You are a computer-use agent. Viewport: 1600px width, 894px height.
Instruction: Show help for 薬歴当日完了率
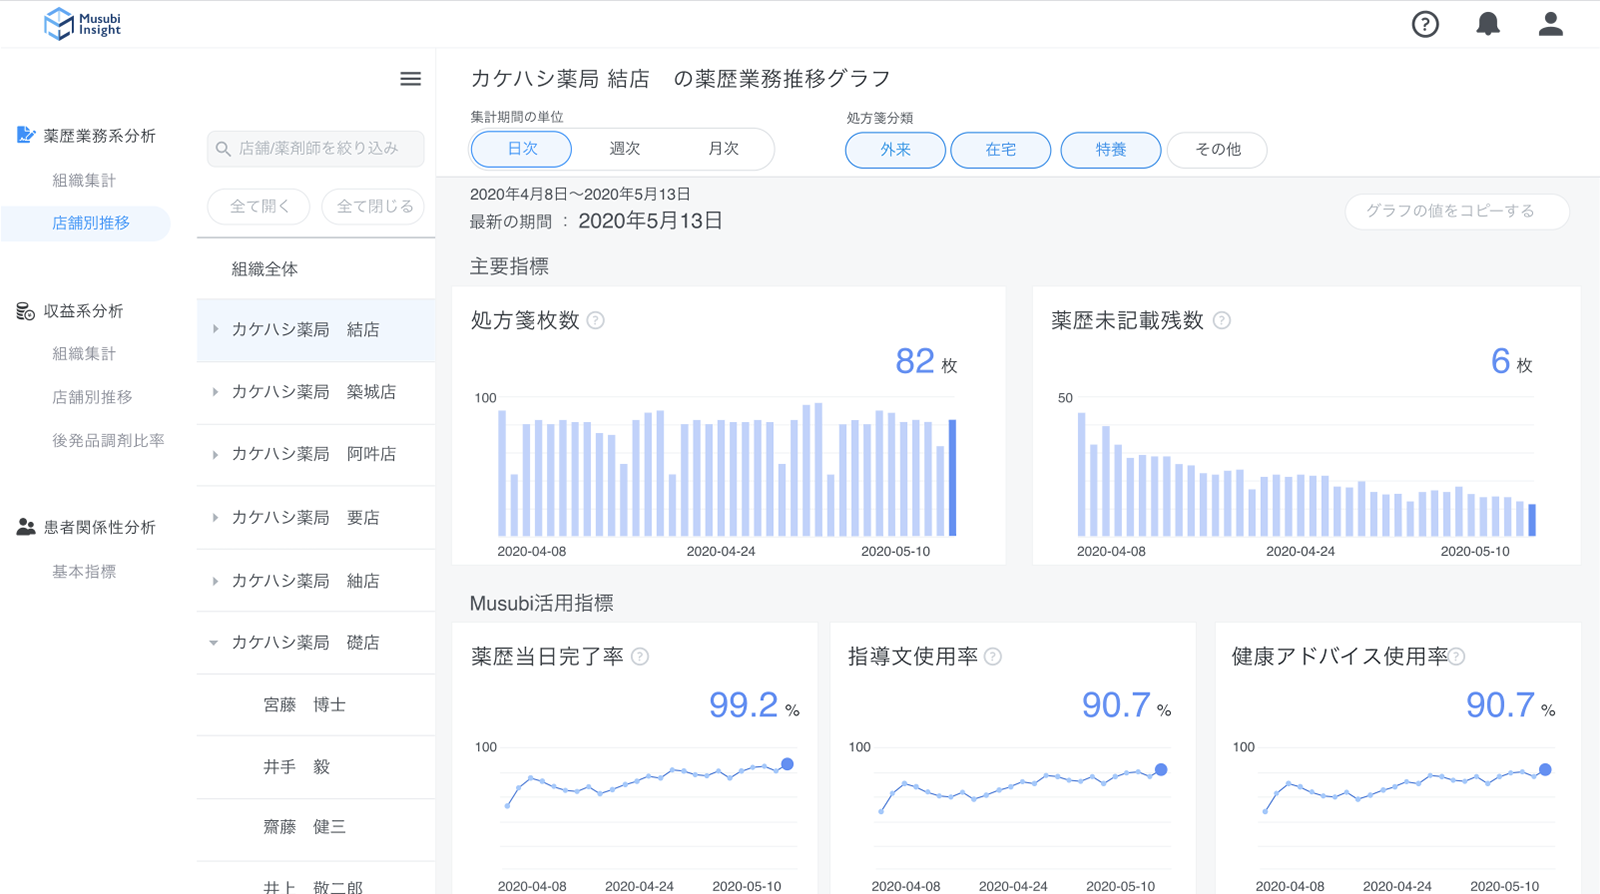(640, 656)
